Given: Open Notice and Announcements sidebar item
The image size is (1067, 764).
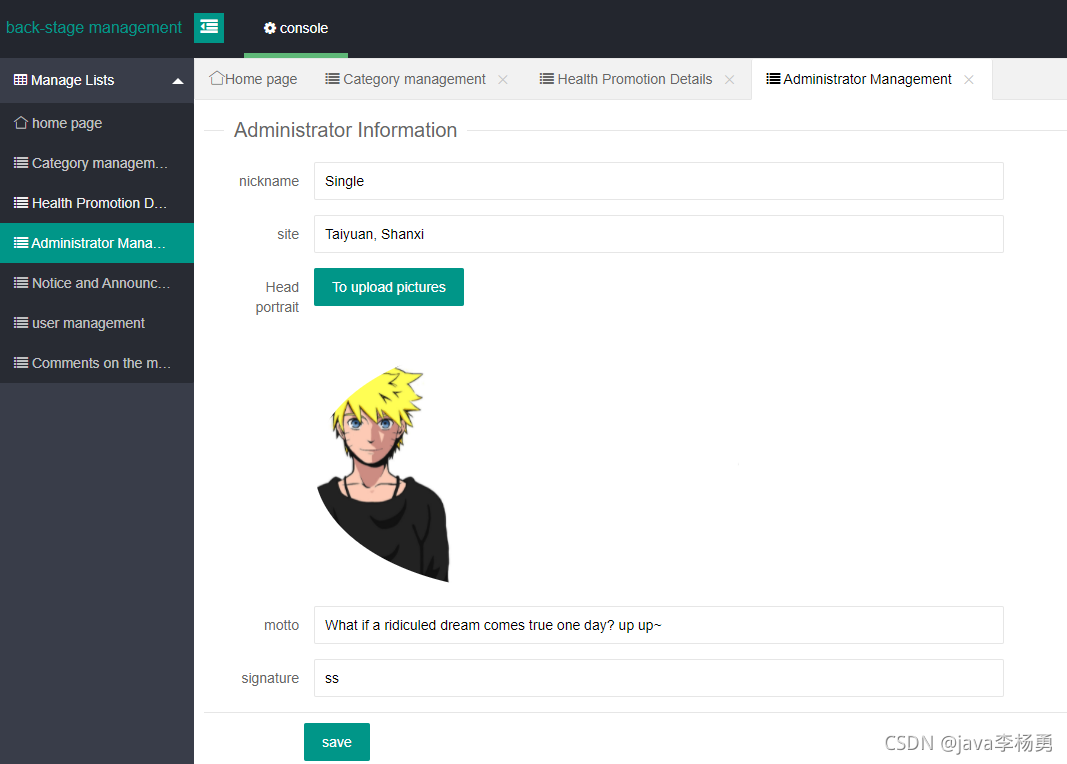Looking at the screenshot, I should [97, 283].
